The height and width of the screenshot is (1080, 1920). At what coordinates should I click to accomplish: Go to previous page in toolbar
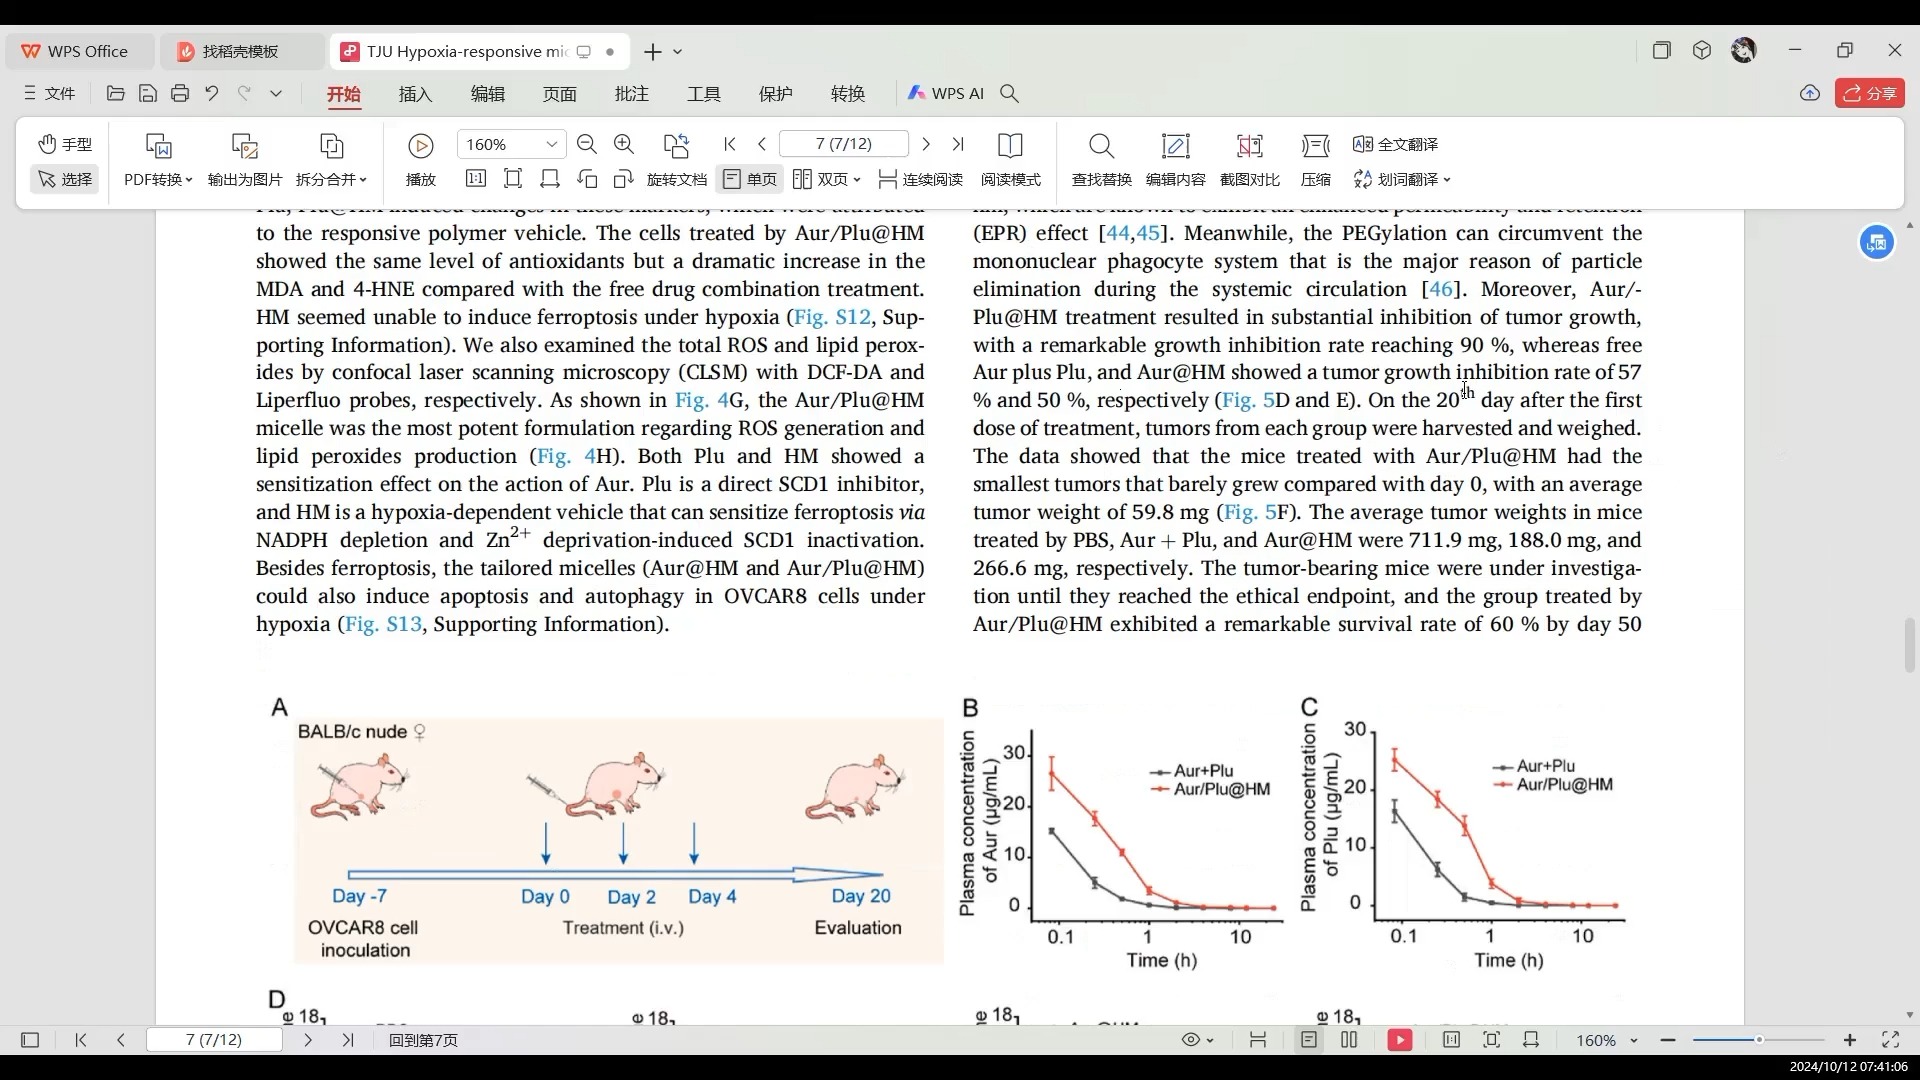762,144
